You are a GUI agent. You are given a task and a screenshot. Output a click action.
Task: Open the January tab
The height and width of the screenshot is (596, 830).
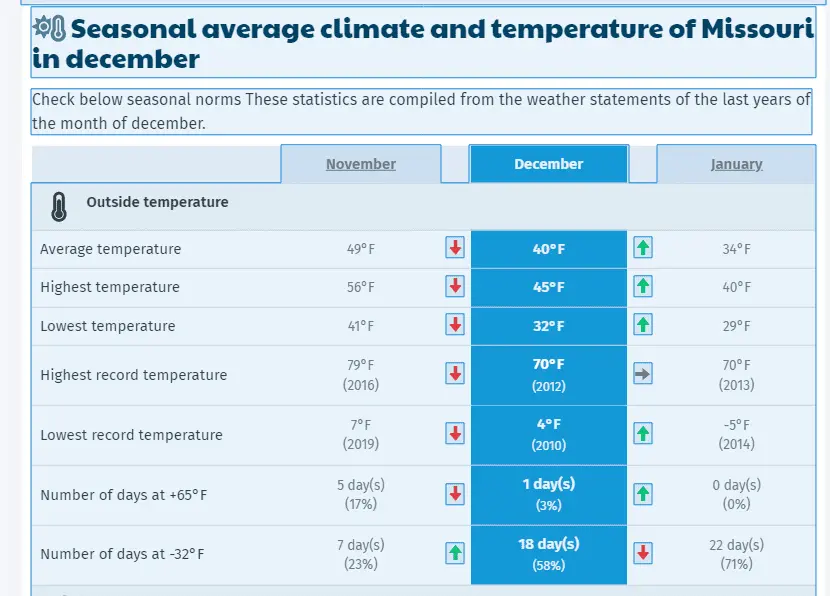tap(736, 164)
